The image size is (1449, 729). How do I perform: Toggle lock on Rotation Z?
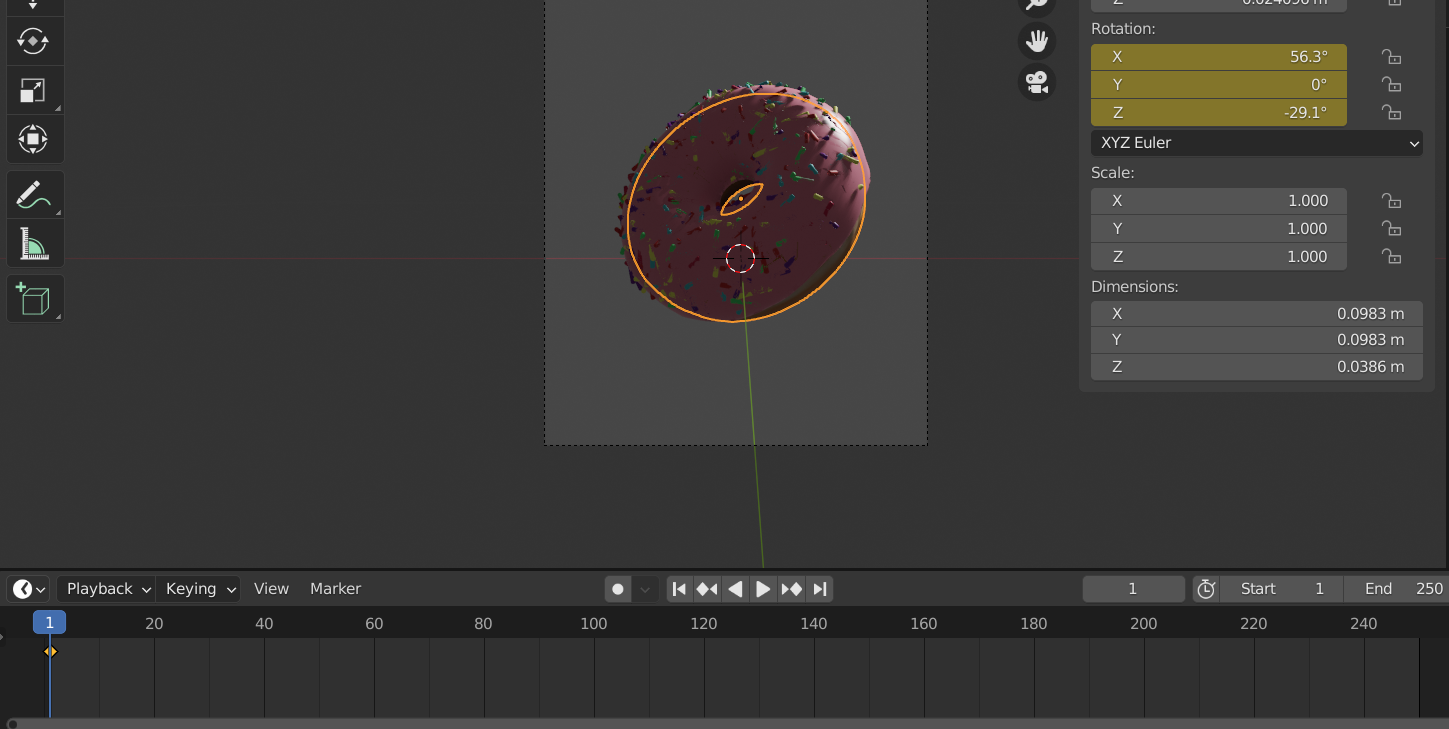coord(1391,113)
